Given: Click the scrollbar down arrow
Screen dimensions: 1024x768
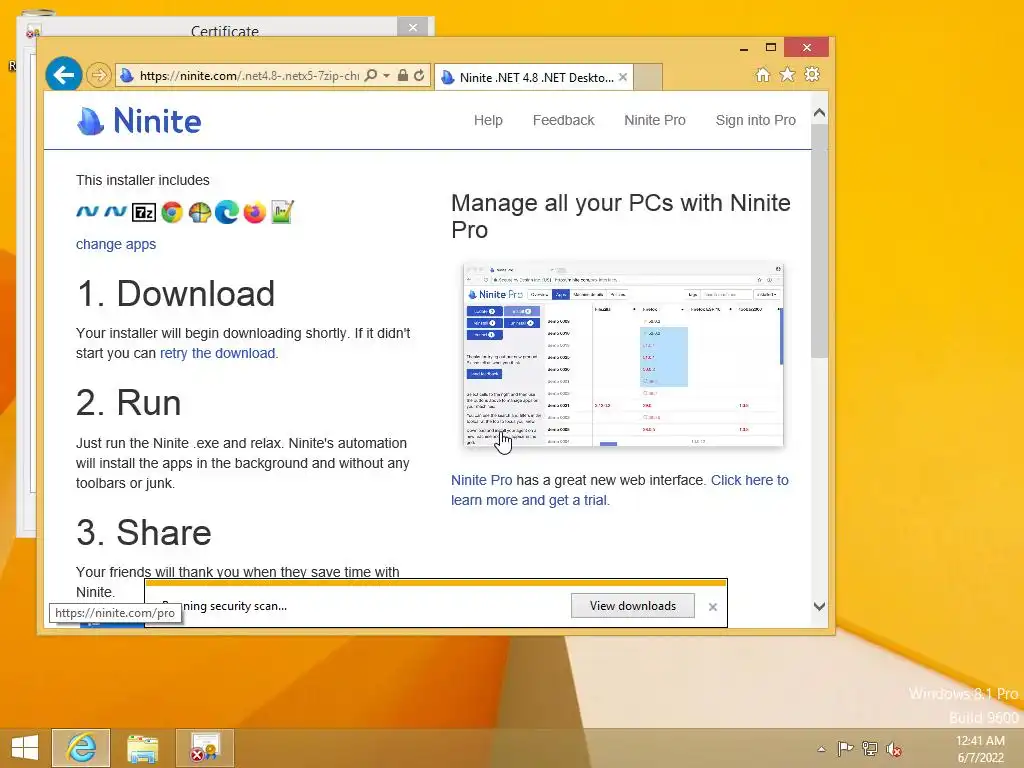Looking at the screenshot, I should [820, 606].
